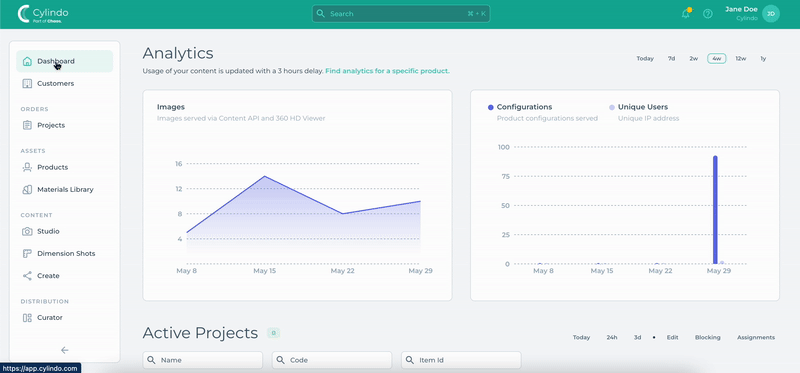Select the 2w analytics range
The image size is (800, 373).
(x=693, y=59)
